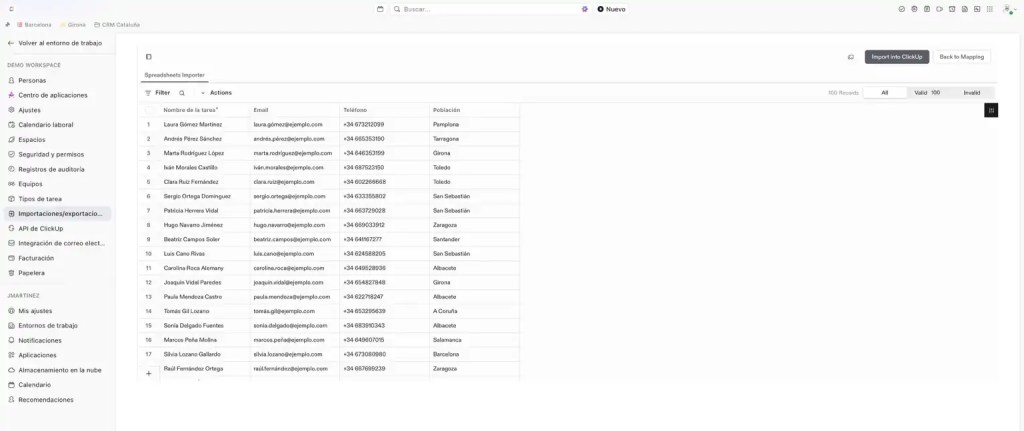Screen dimensions: 1024x431
Task: Open Facturación in the sidebar
Action: (56, 258)
